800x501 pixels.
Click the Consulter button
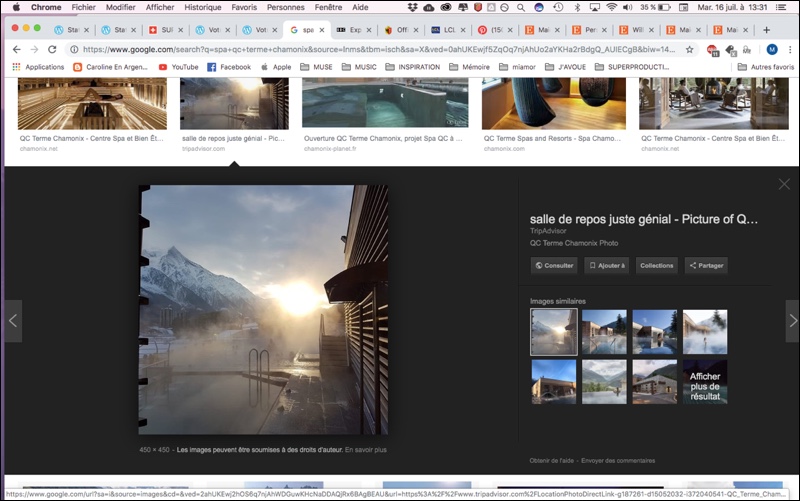pos(554,266)
